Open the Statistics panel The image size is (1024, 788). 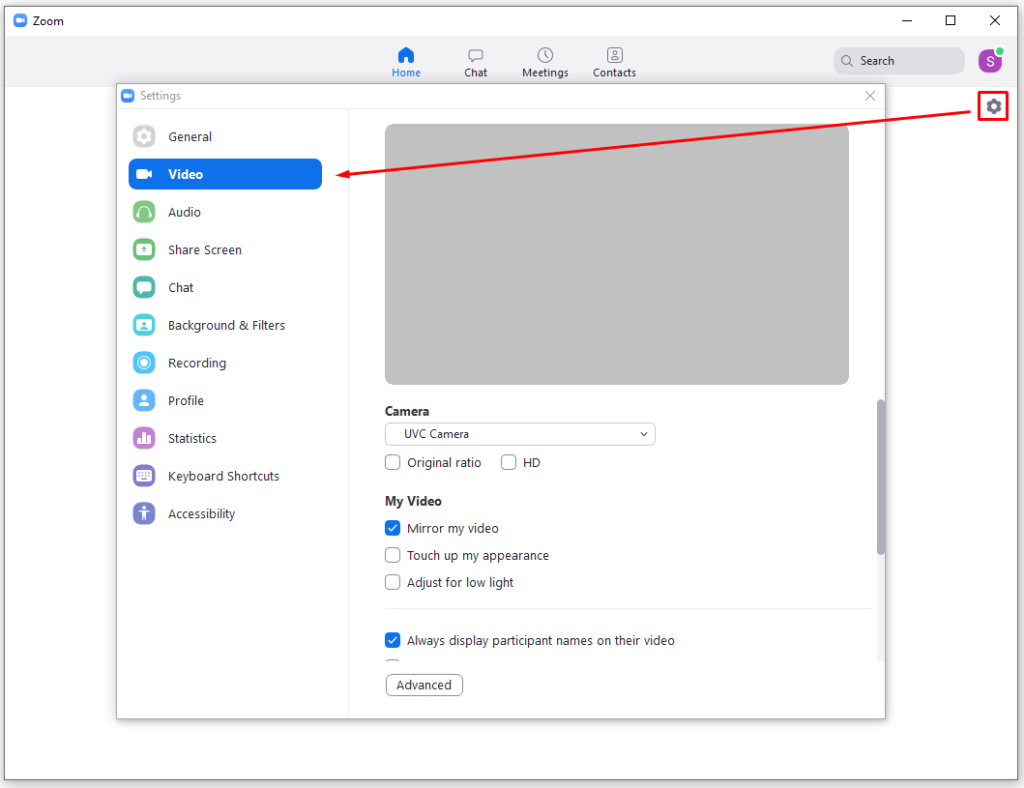click(x=191, y=438)
